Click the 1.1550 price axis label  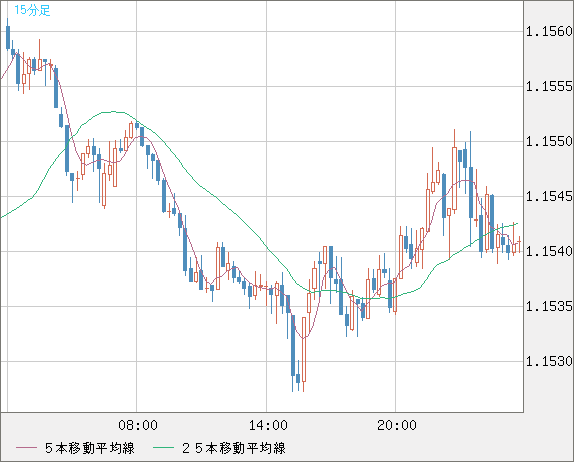tap(549, 141)
